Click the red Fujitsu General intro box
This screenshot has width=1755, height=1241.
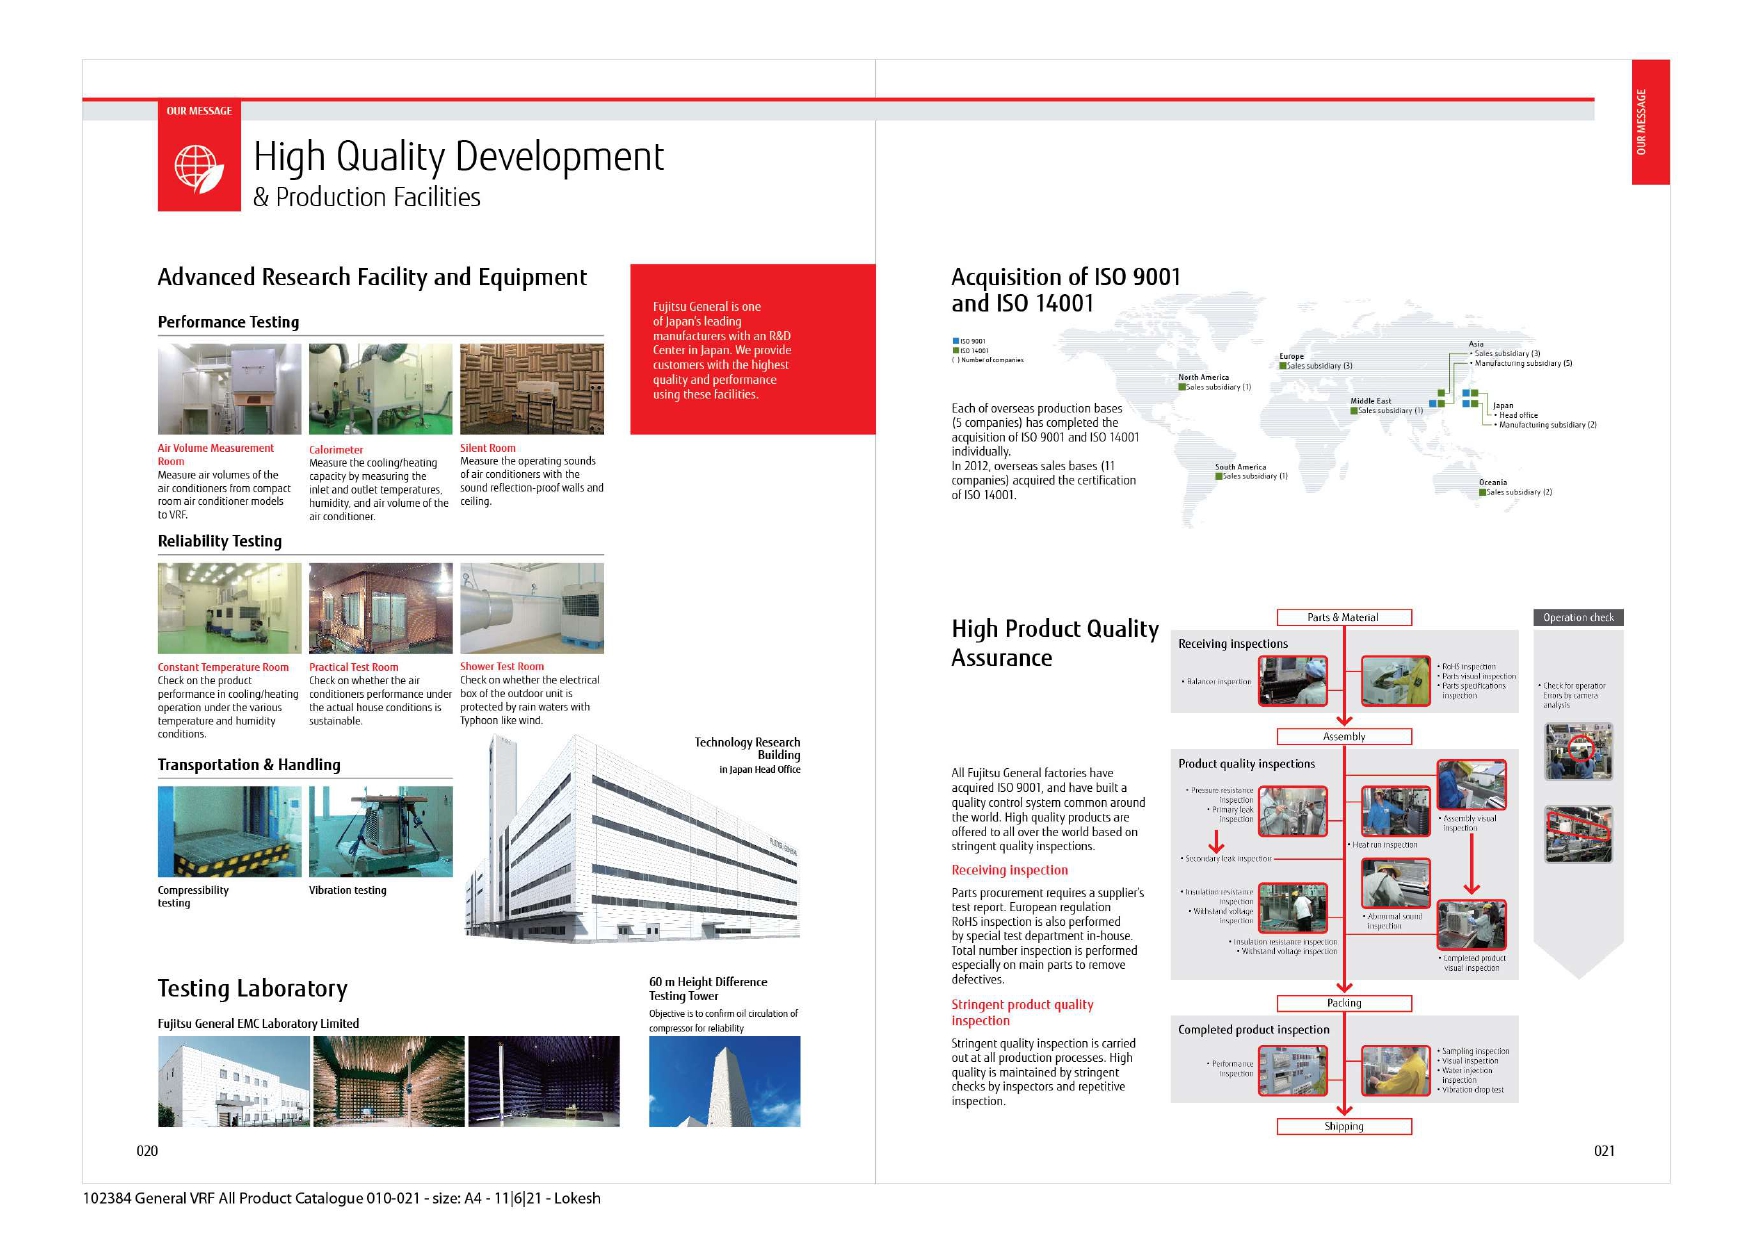point(753,349)
